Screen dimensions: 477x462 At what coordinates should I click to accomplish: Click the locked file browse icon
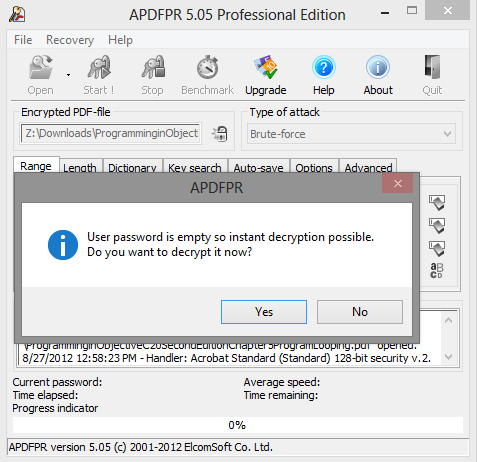[x=220, y=134]
